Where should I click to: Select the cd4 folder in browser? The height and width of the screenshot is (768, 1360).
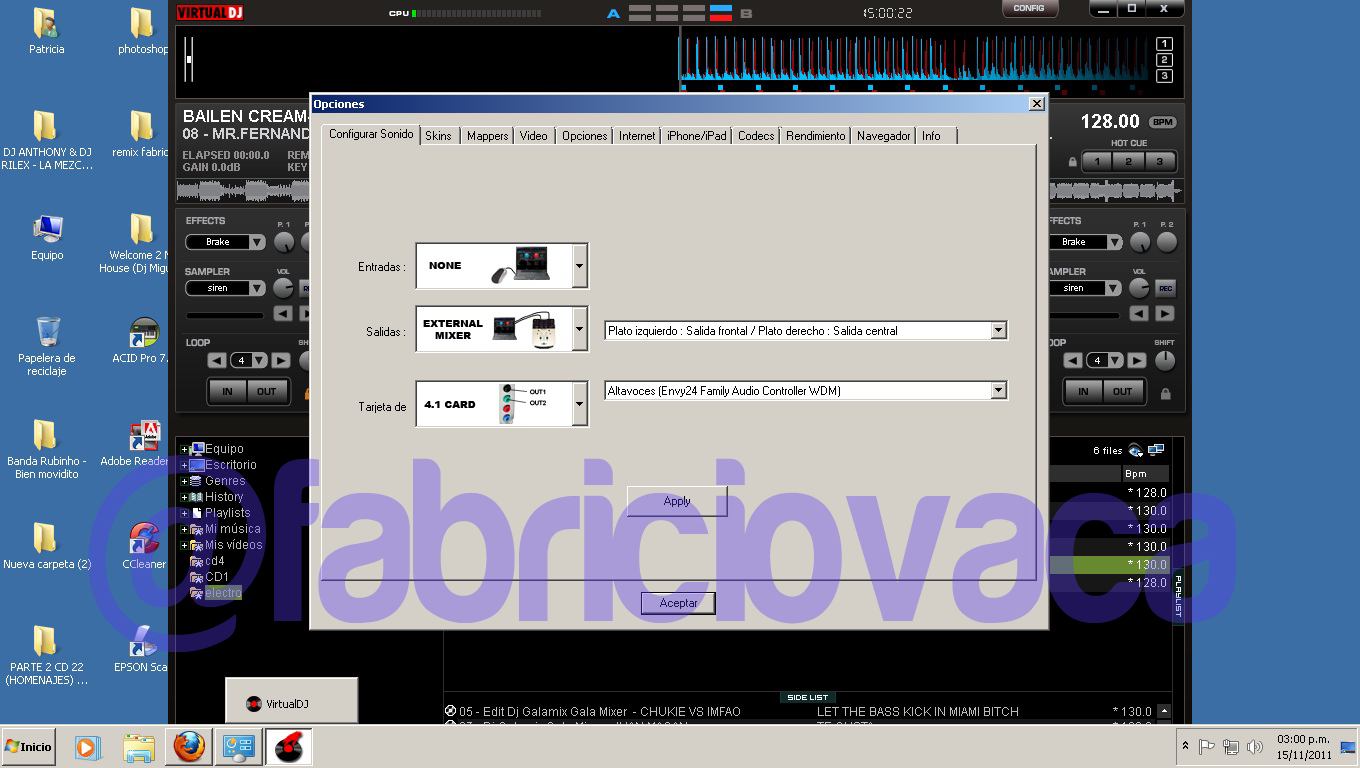click(215, 561)
